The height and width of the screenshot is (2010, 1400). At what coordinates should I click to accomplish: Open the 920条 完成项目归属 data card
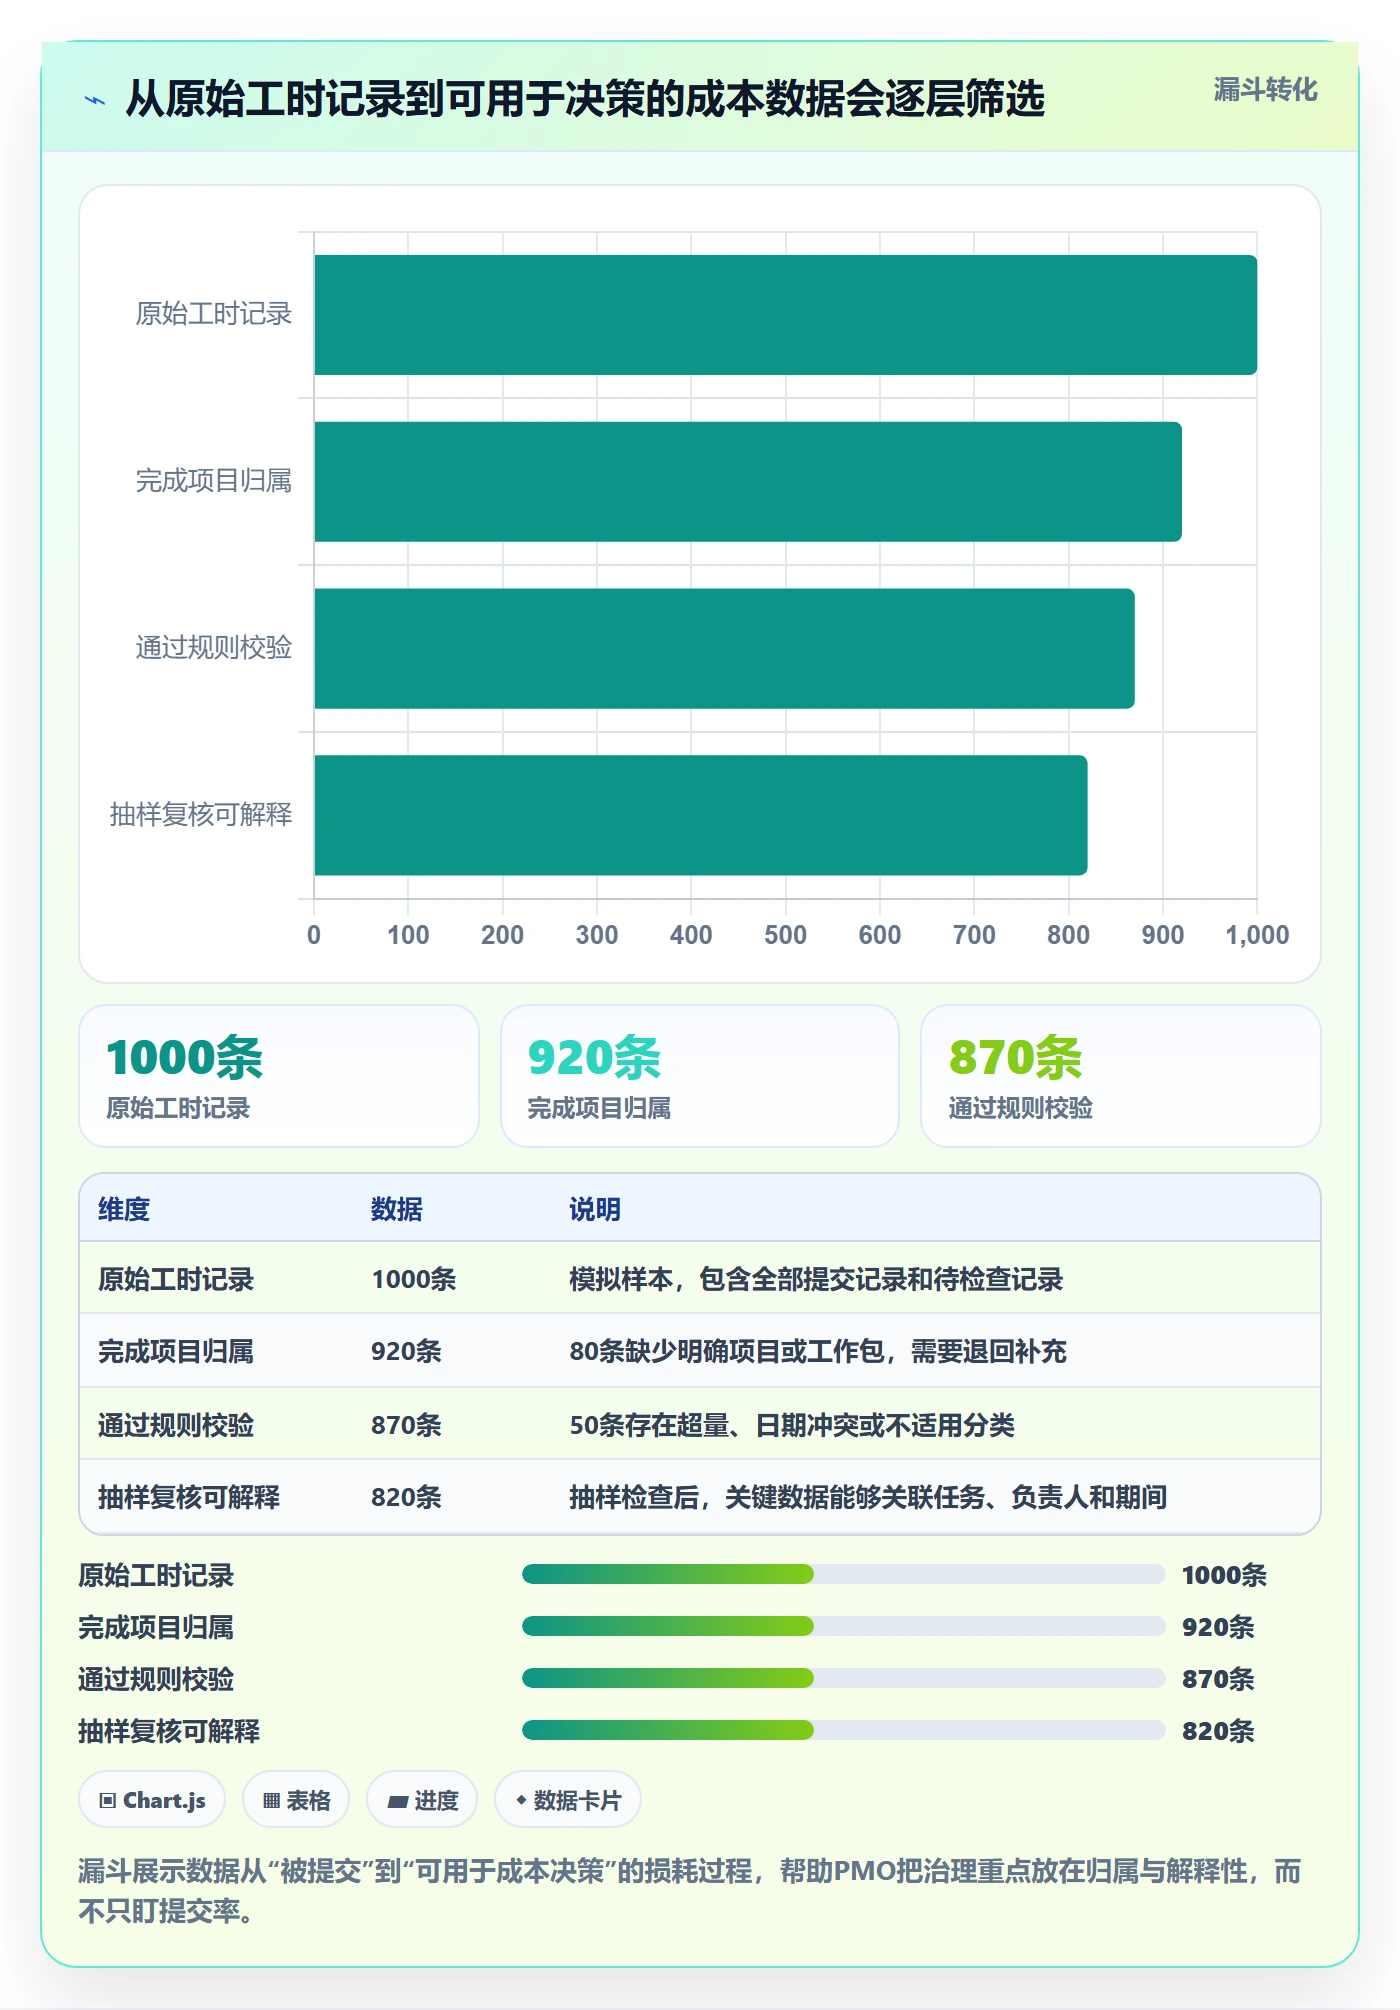[x=700, y=1076]
